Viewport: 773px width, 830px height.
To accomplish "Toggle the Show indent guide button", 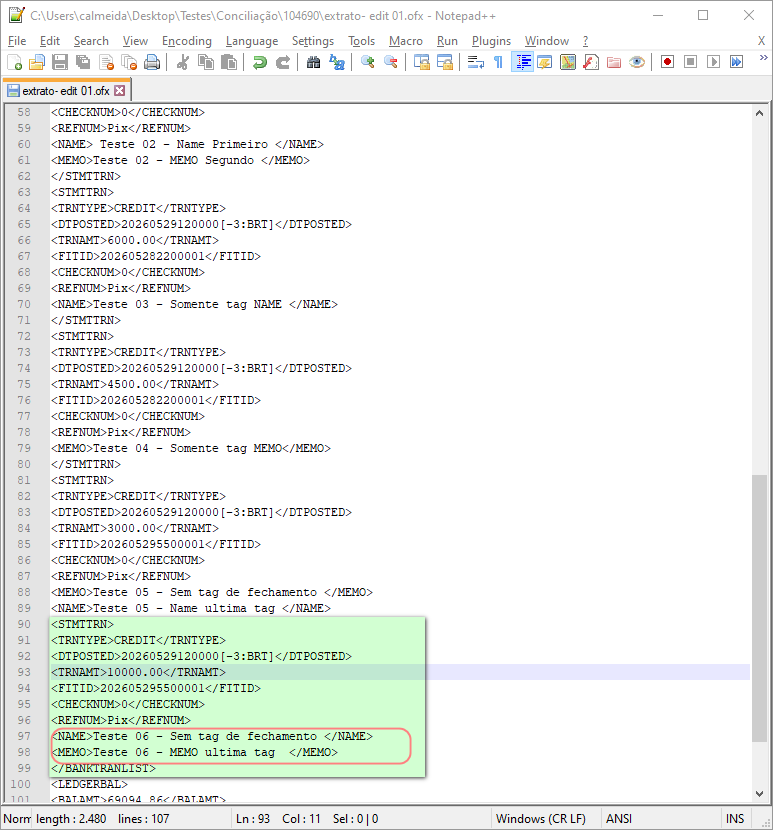I will click(522, 62).
